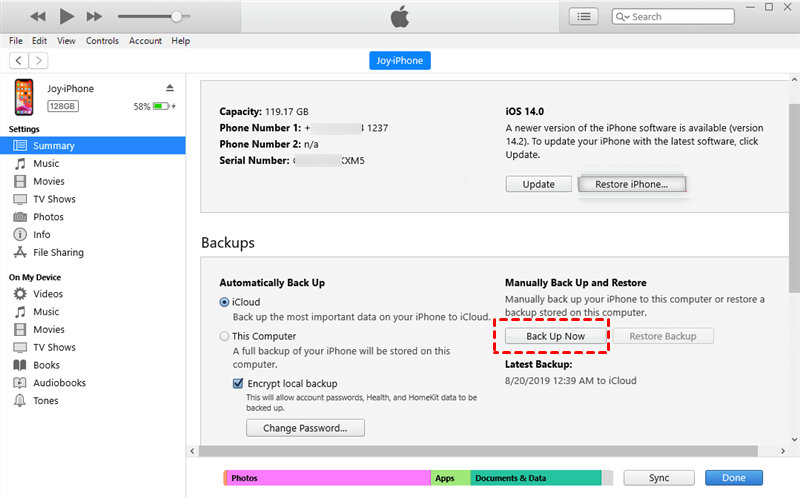
Task: Click the Change Password... button
Action: pyautogui.click(x=305, y=428)
